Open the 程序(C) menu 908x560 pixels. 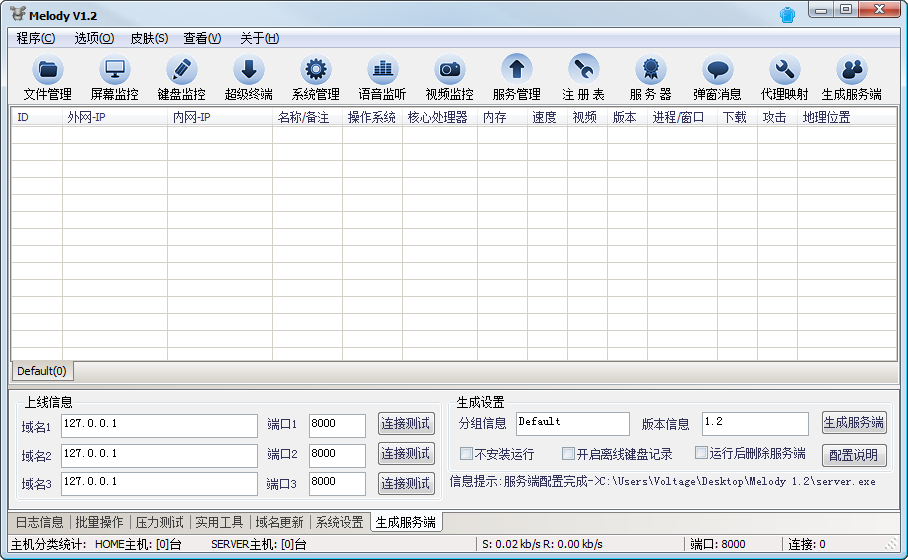[x=36, y=38]
